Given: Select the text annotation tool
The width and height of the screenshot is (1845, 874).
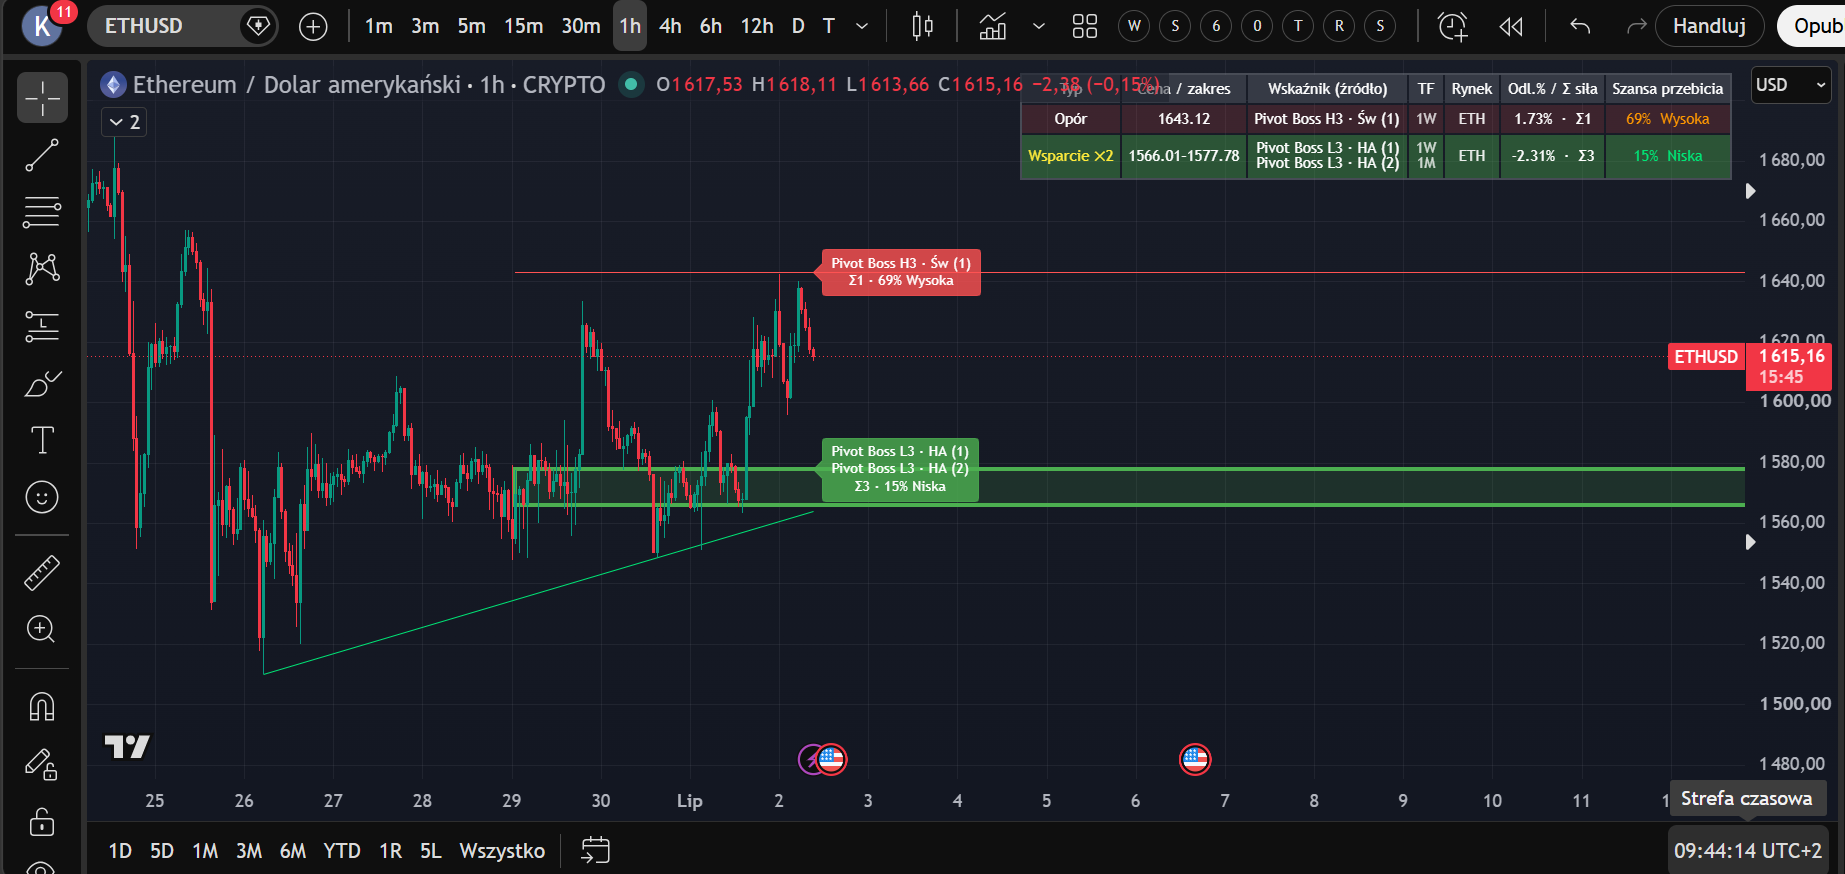Looking at the screenshot, I should 42,440.
